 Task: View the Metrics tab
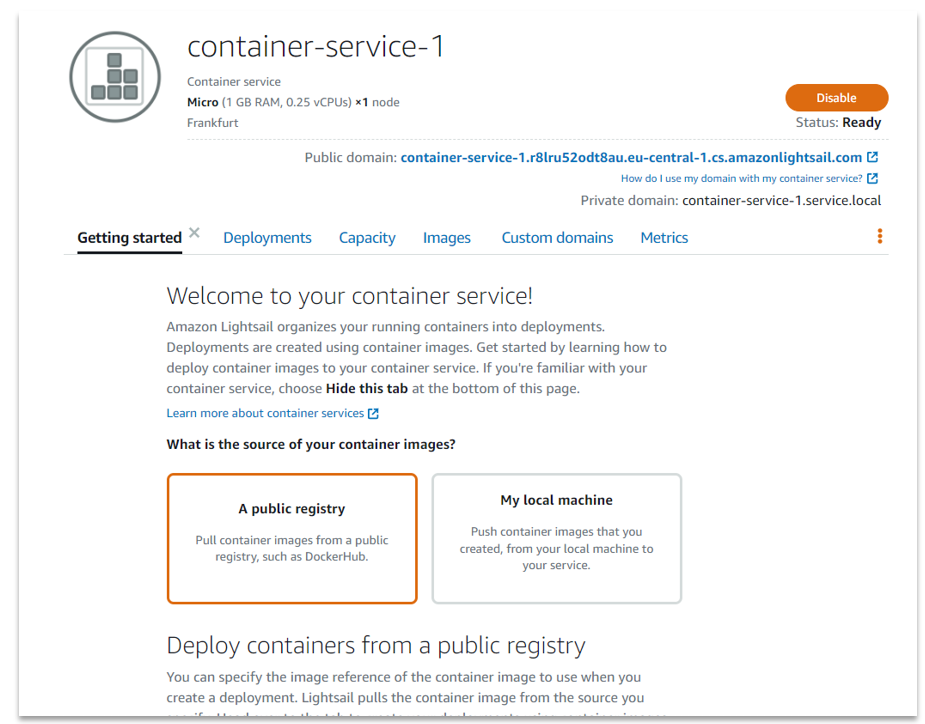pyautogui.click(x=664, y=238)
